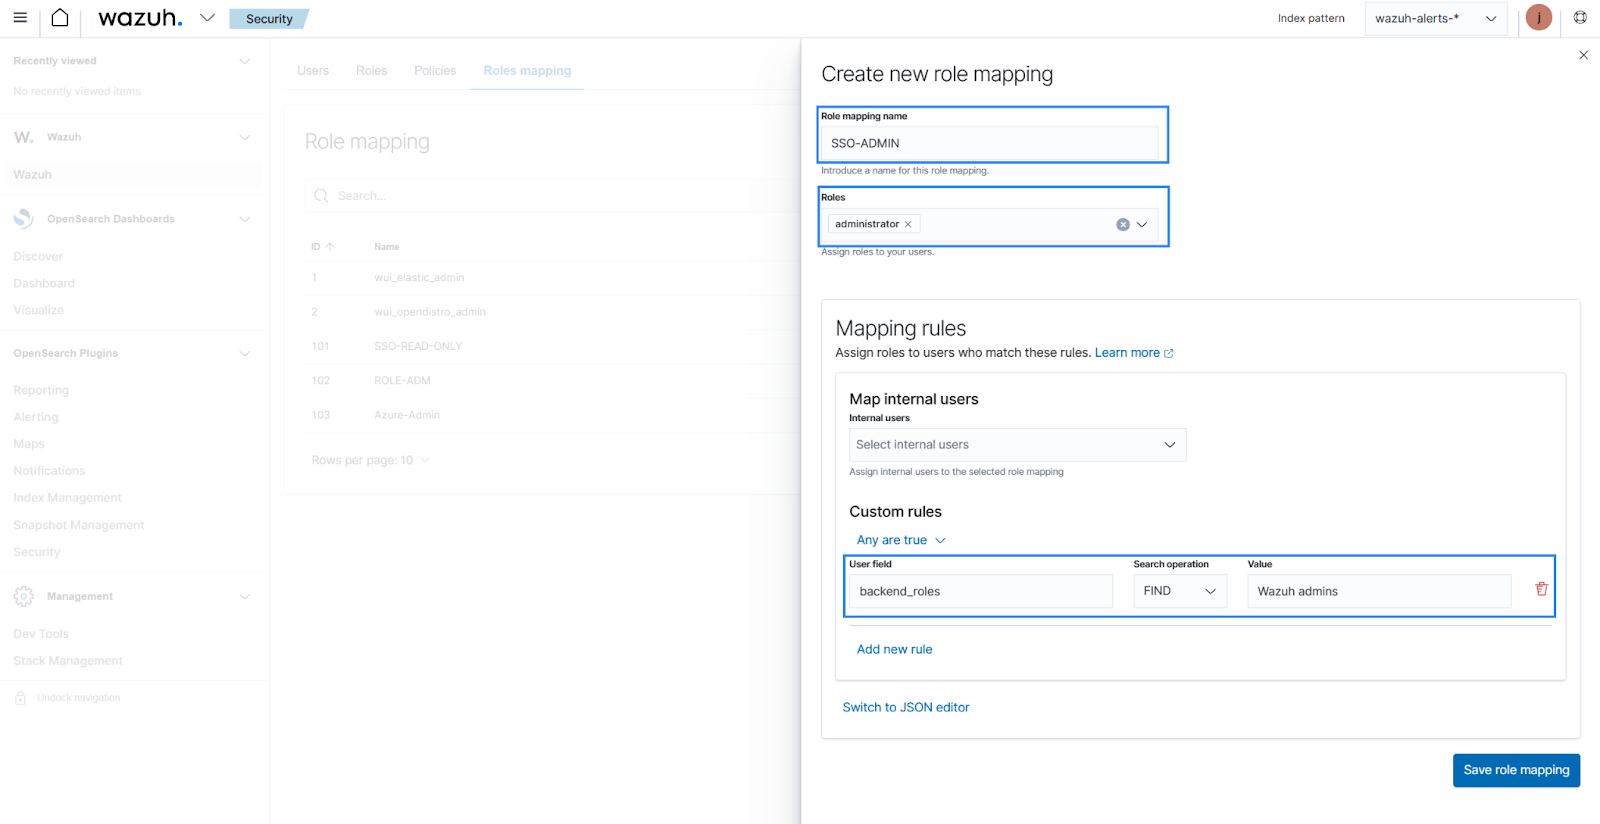Click Add new rule
The image size is (1600, 824).
coord(894,649)
